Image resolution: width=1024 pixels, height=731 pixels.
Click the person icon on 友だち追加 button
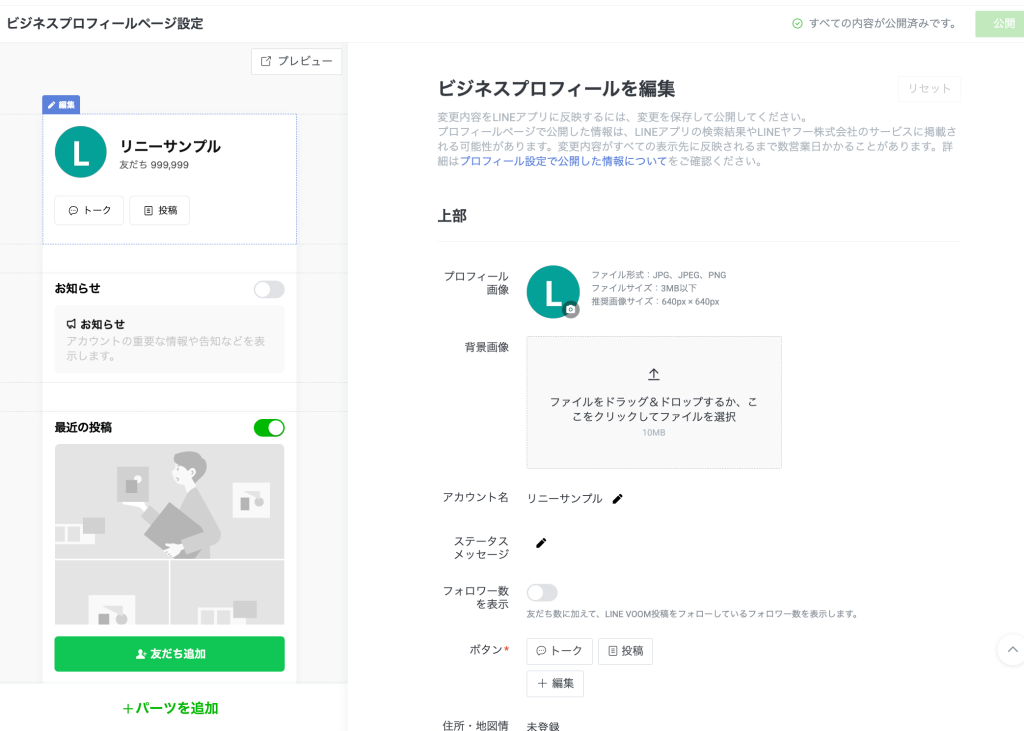point(140,654)
